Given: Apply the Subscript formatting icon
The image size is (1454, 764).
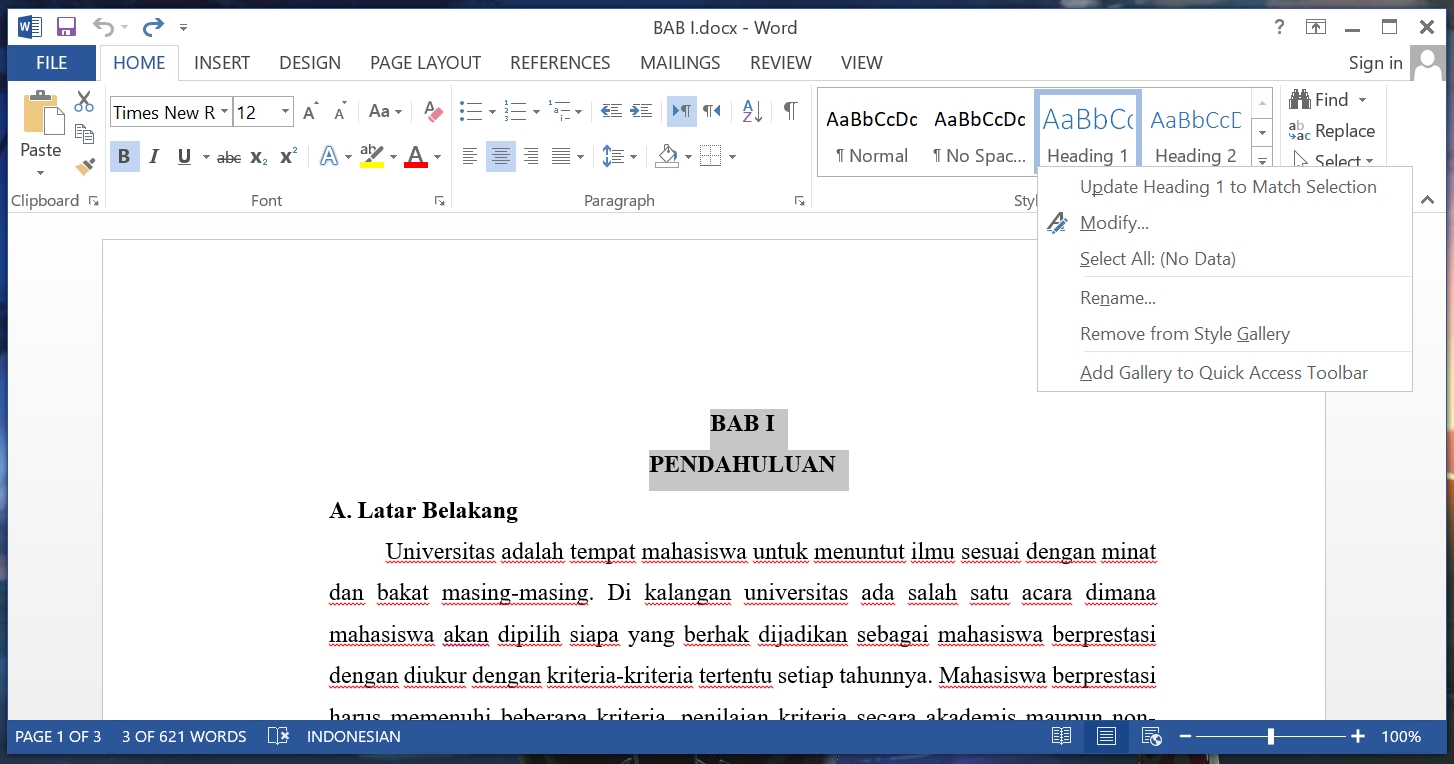Looking at the screenshot, I should tap(258, 157).
